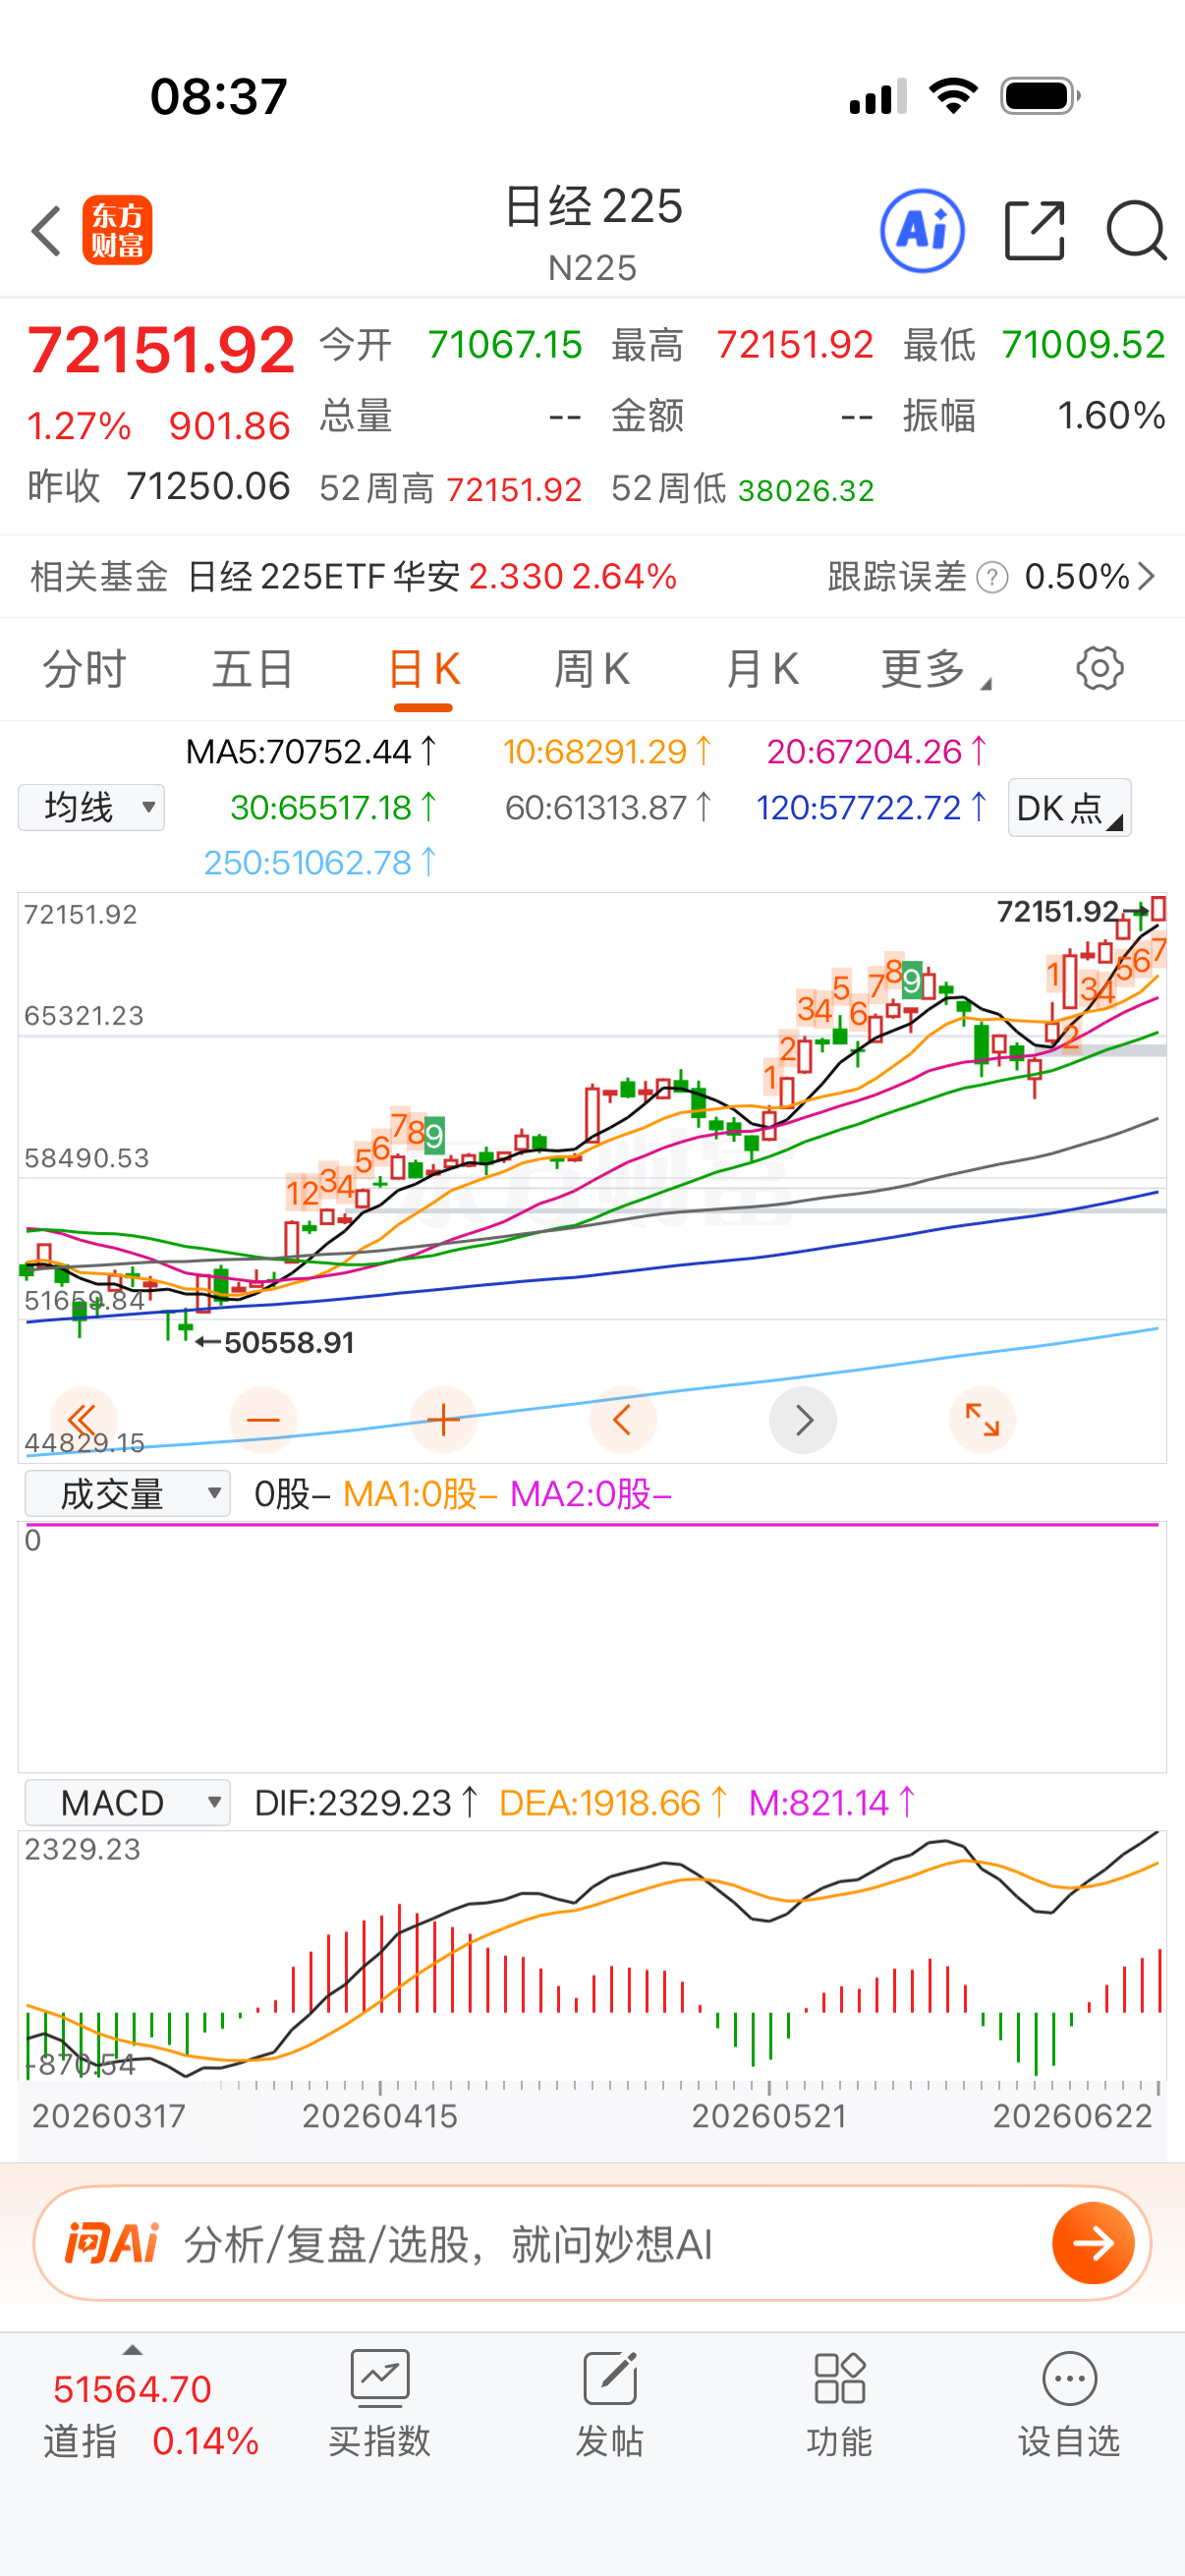
Task: Tap the 10:68291.29 moving average label
Action: coord(607,752)
